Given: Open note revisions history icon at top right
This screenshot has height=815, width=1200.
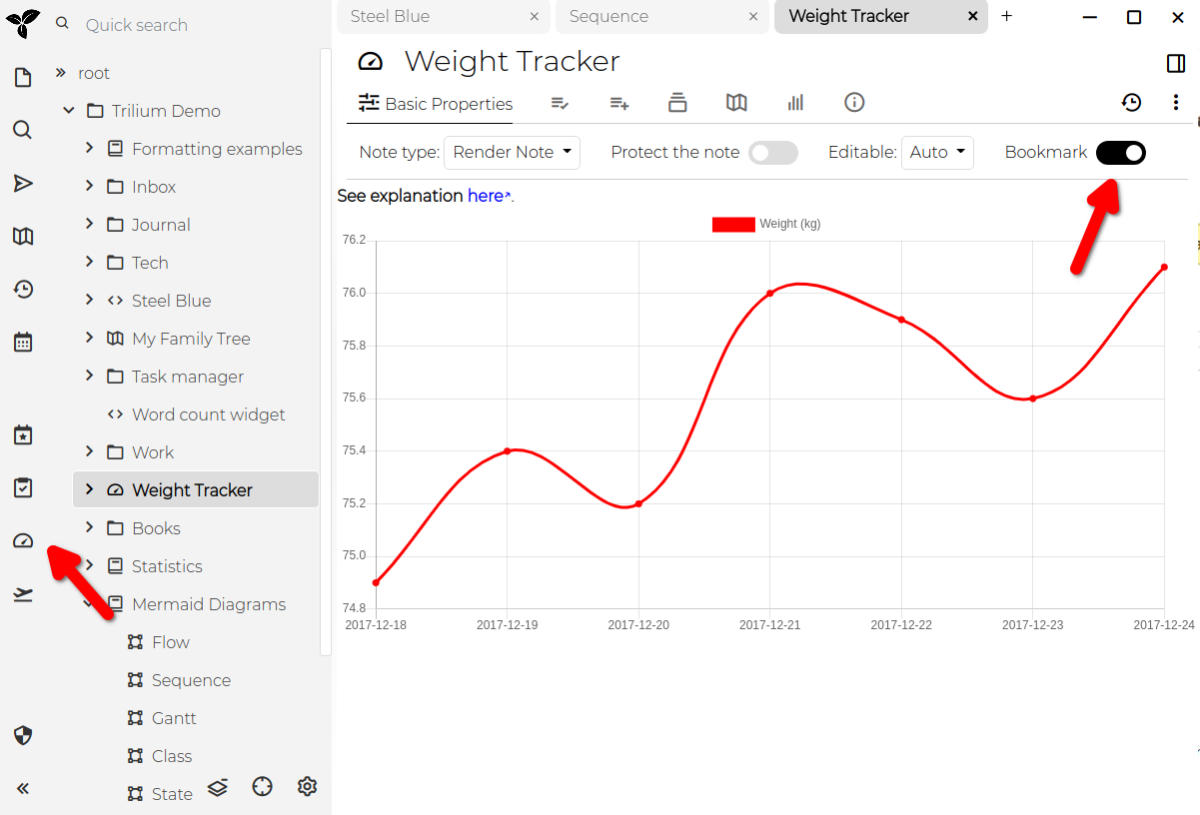Looking at the screenshot, I should point(1131,103).
